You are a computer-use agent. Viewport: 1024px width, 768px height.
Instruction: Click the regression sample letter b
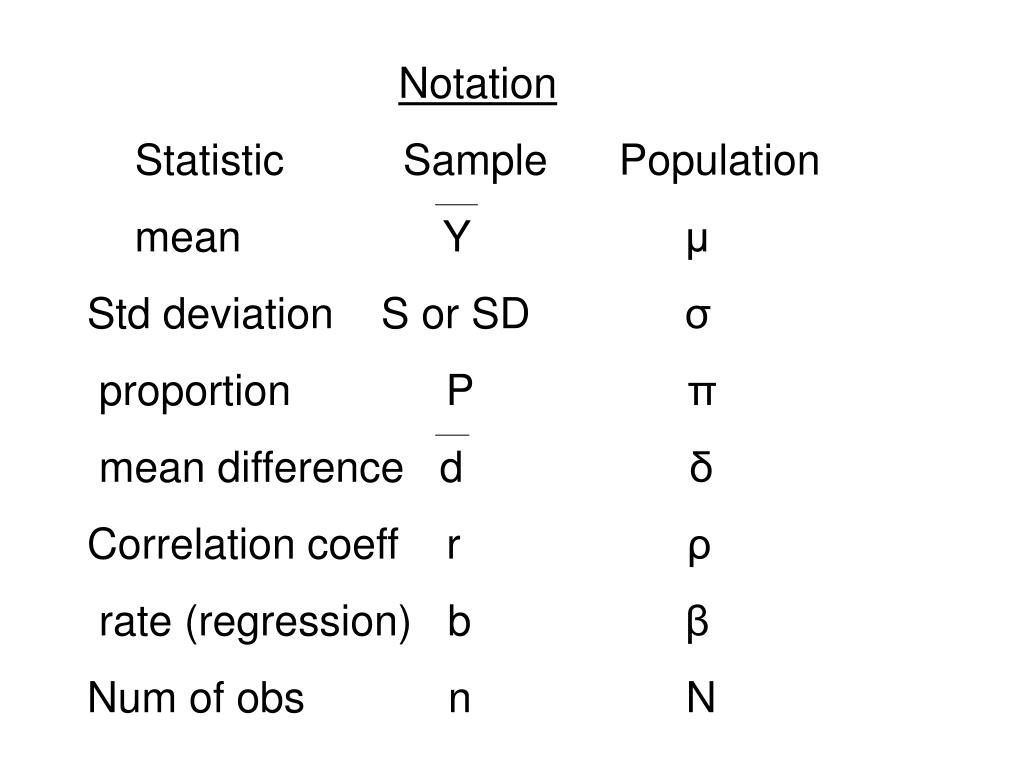point(459,621)
